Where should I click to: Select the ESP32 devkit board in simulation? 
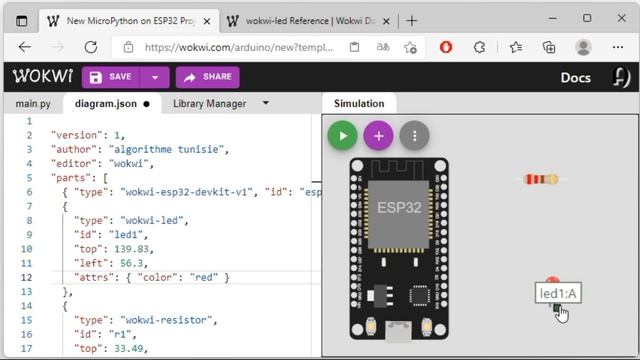click(399, 249)
